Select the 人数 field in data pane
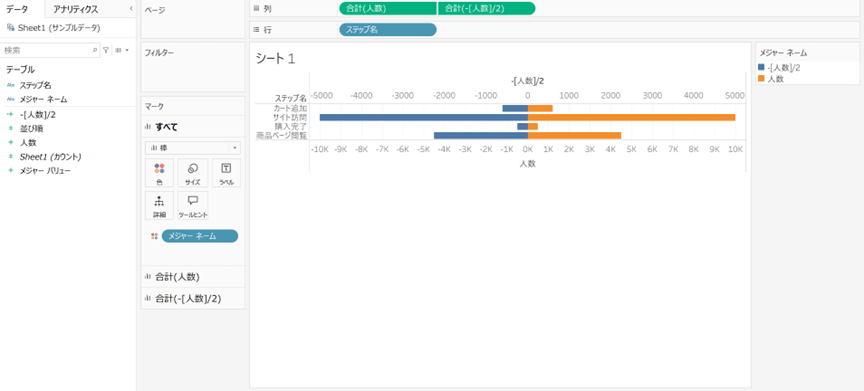 [x=28, y=143]
